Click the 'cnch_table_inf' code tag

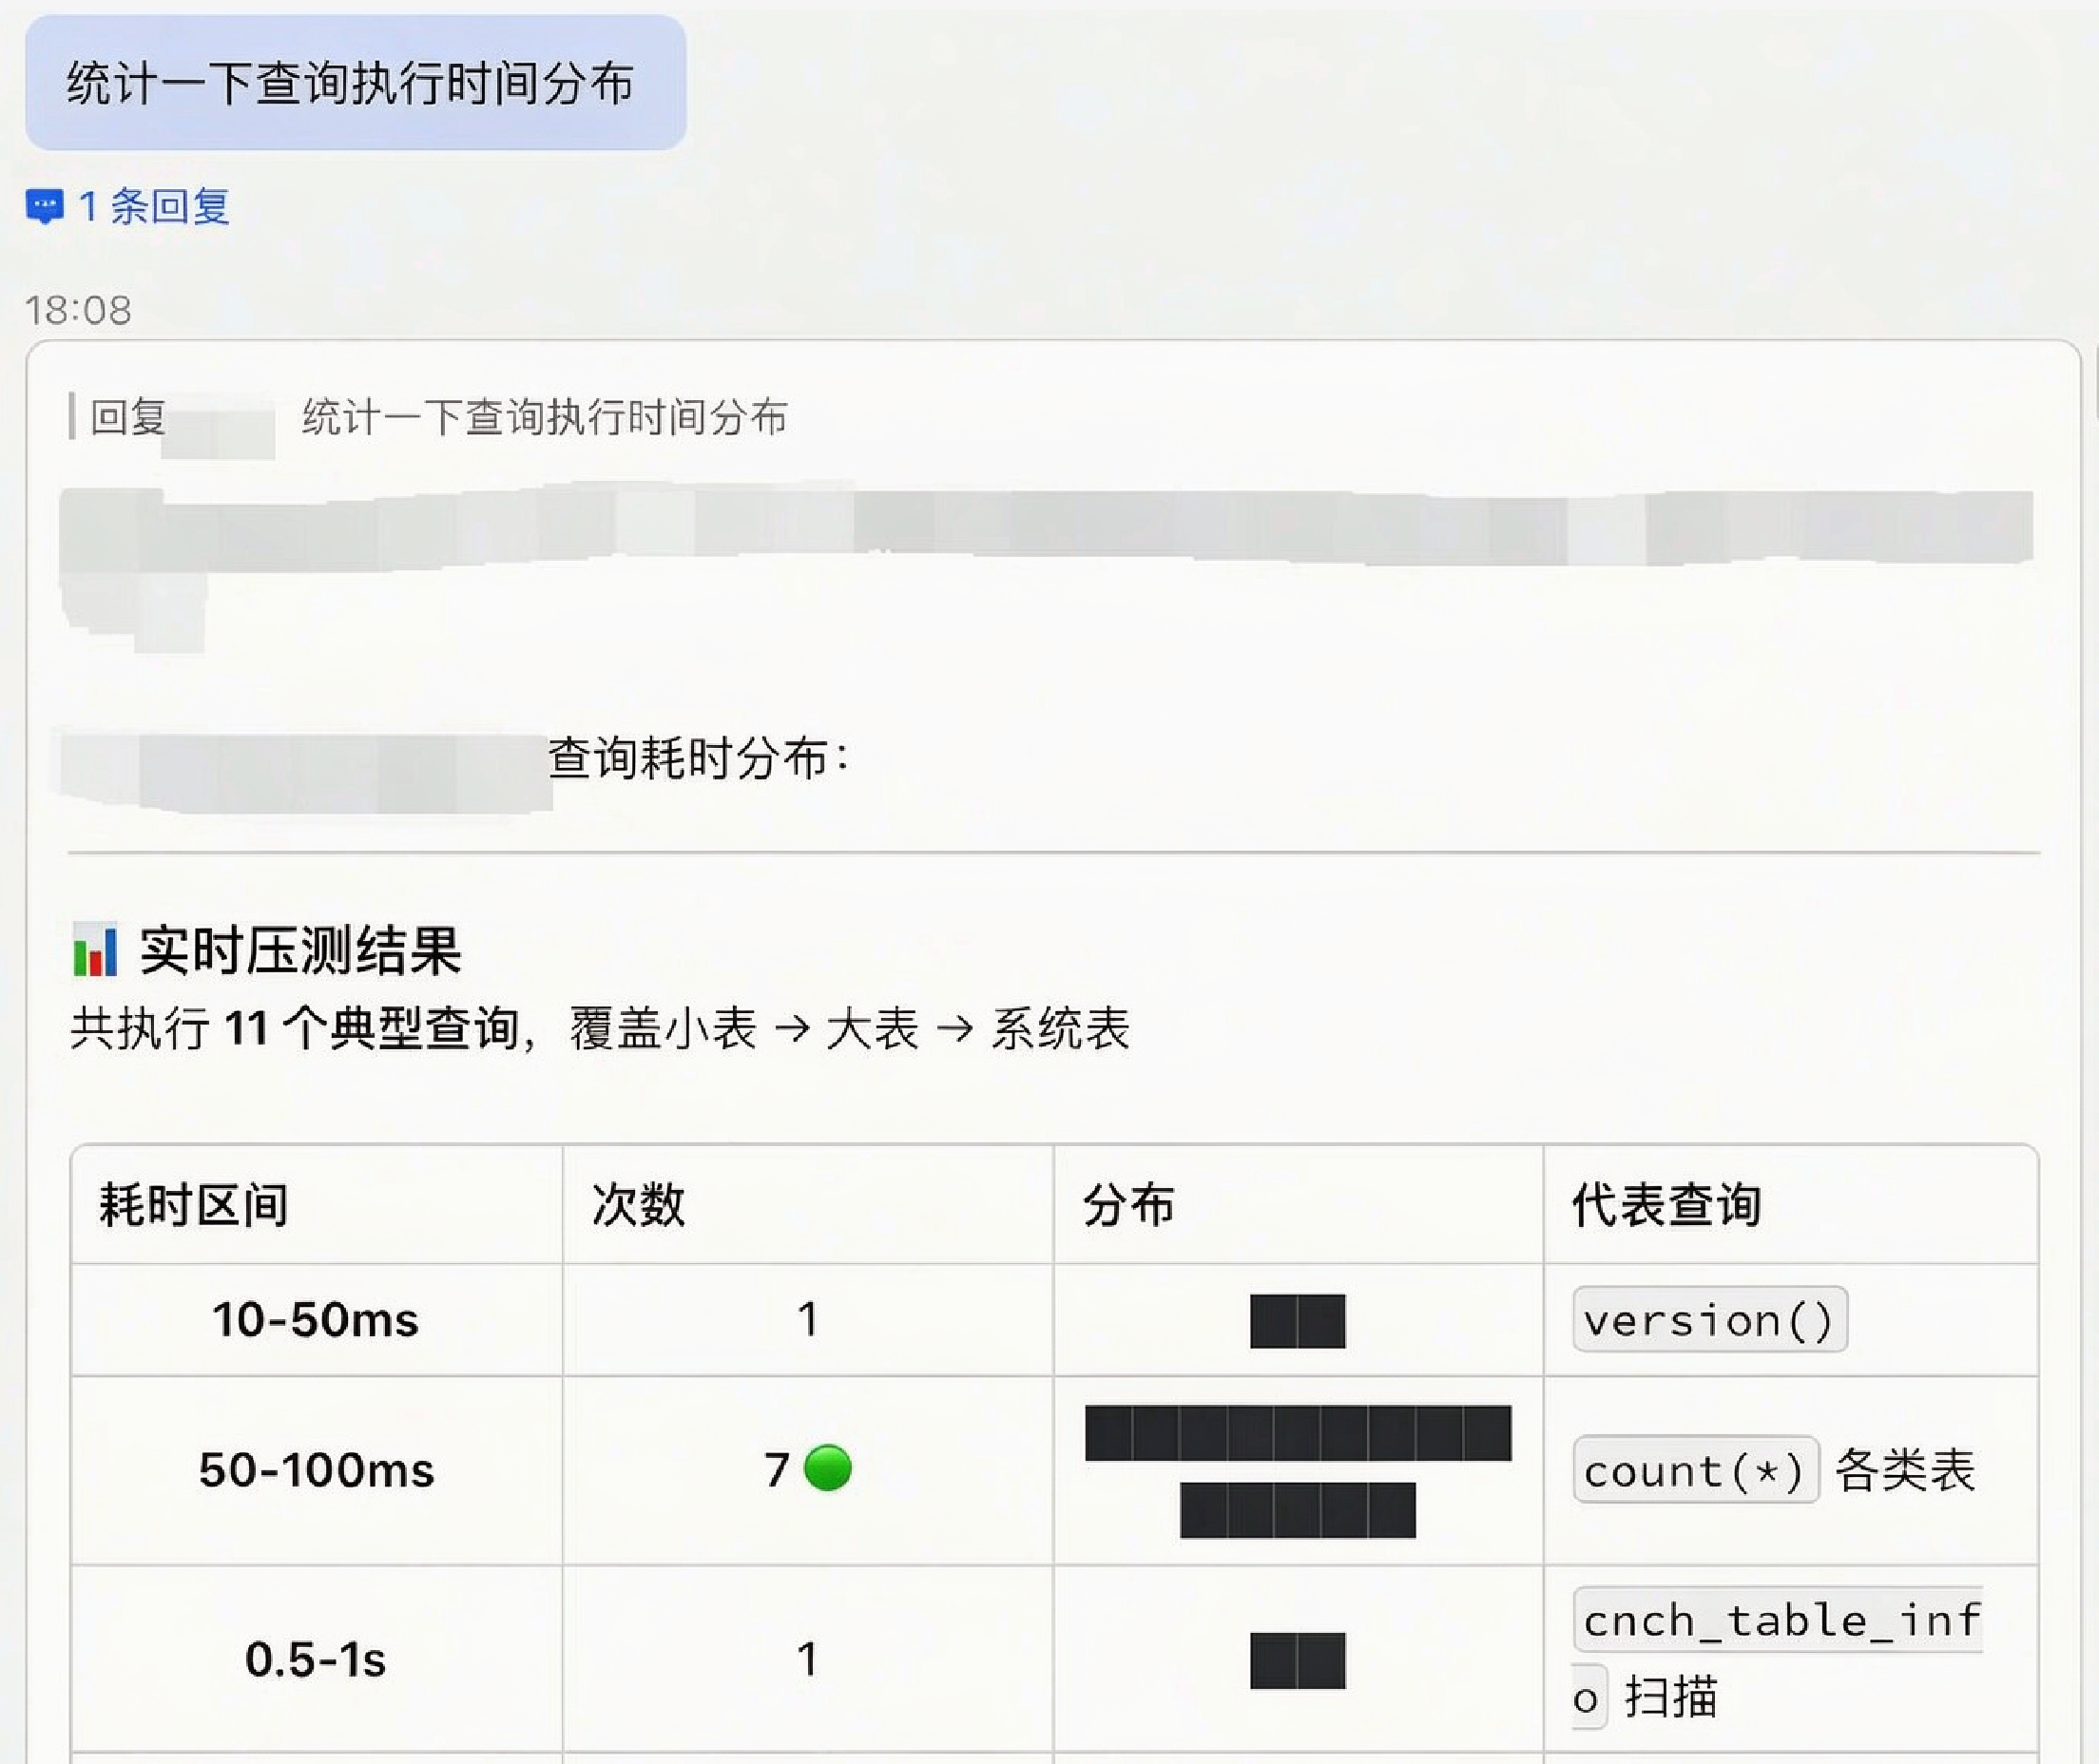tap(1778, 1620)
